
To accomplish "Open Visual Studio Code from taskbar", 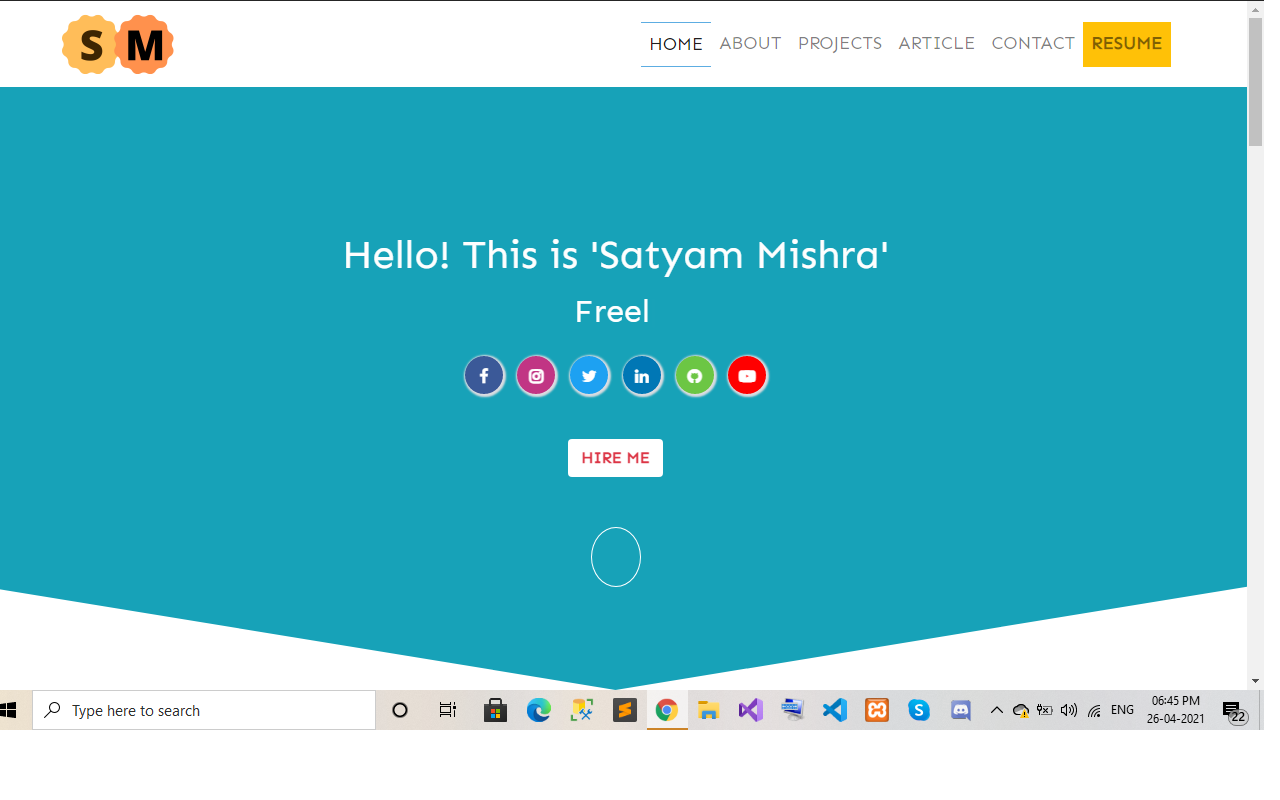I will (x=835, y=710).
